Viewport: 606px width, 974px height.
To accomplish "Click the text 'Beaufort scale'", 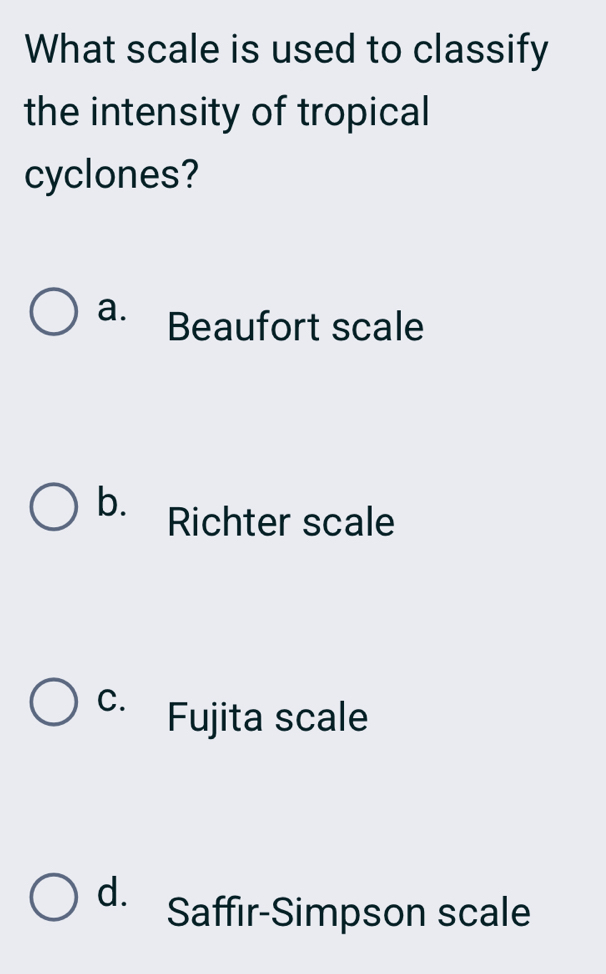I will (x=295, y=327).
